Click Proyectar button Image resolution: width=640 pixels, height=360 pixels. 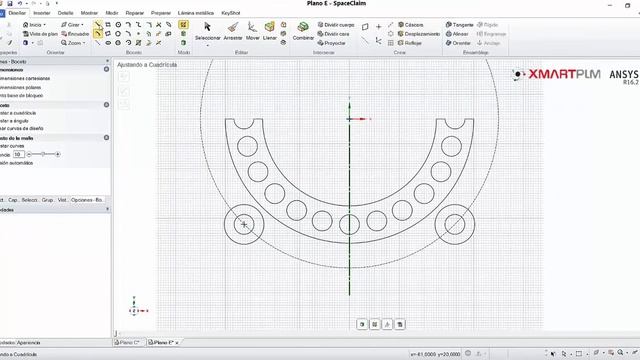point(331,43)
